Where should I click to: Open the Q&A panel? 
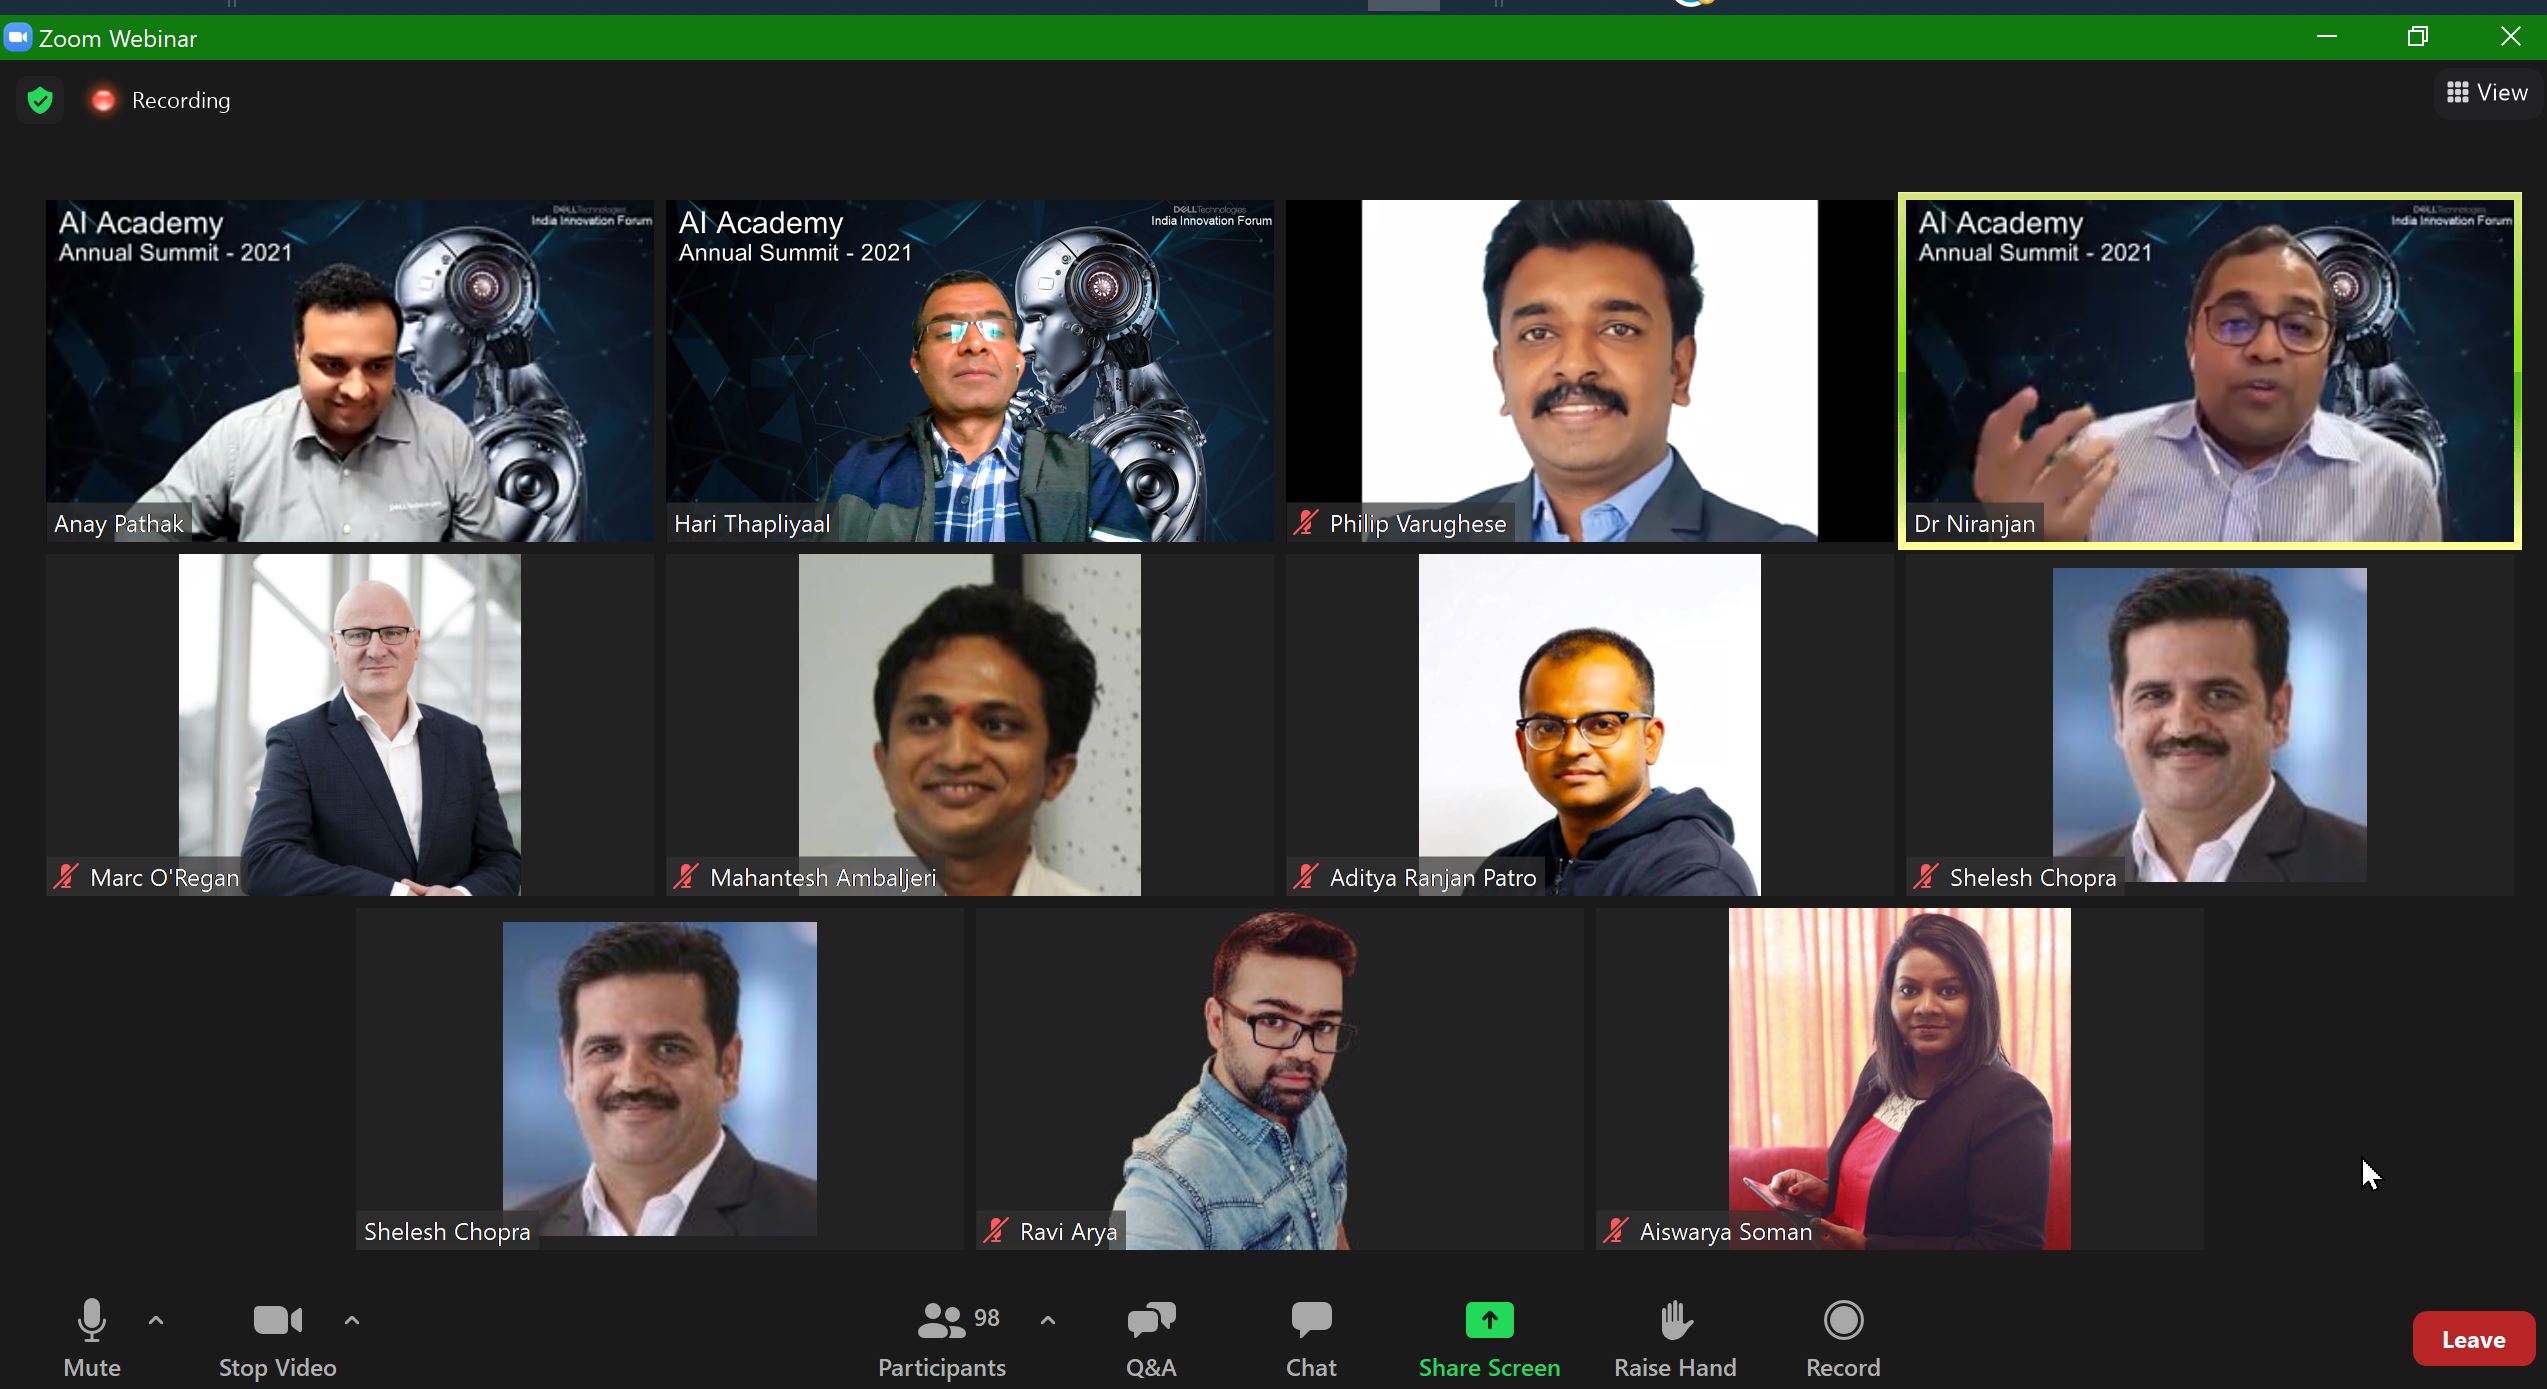(x=1151, y=1340)
